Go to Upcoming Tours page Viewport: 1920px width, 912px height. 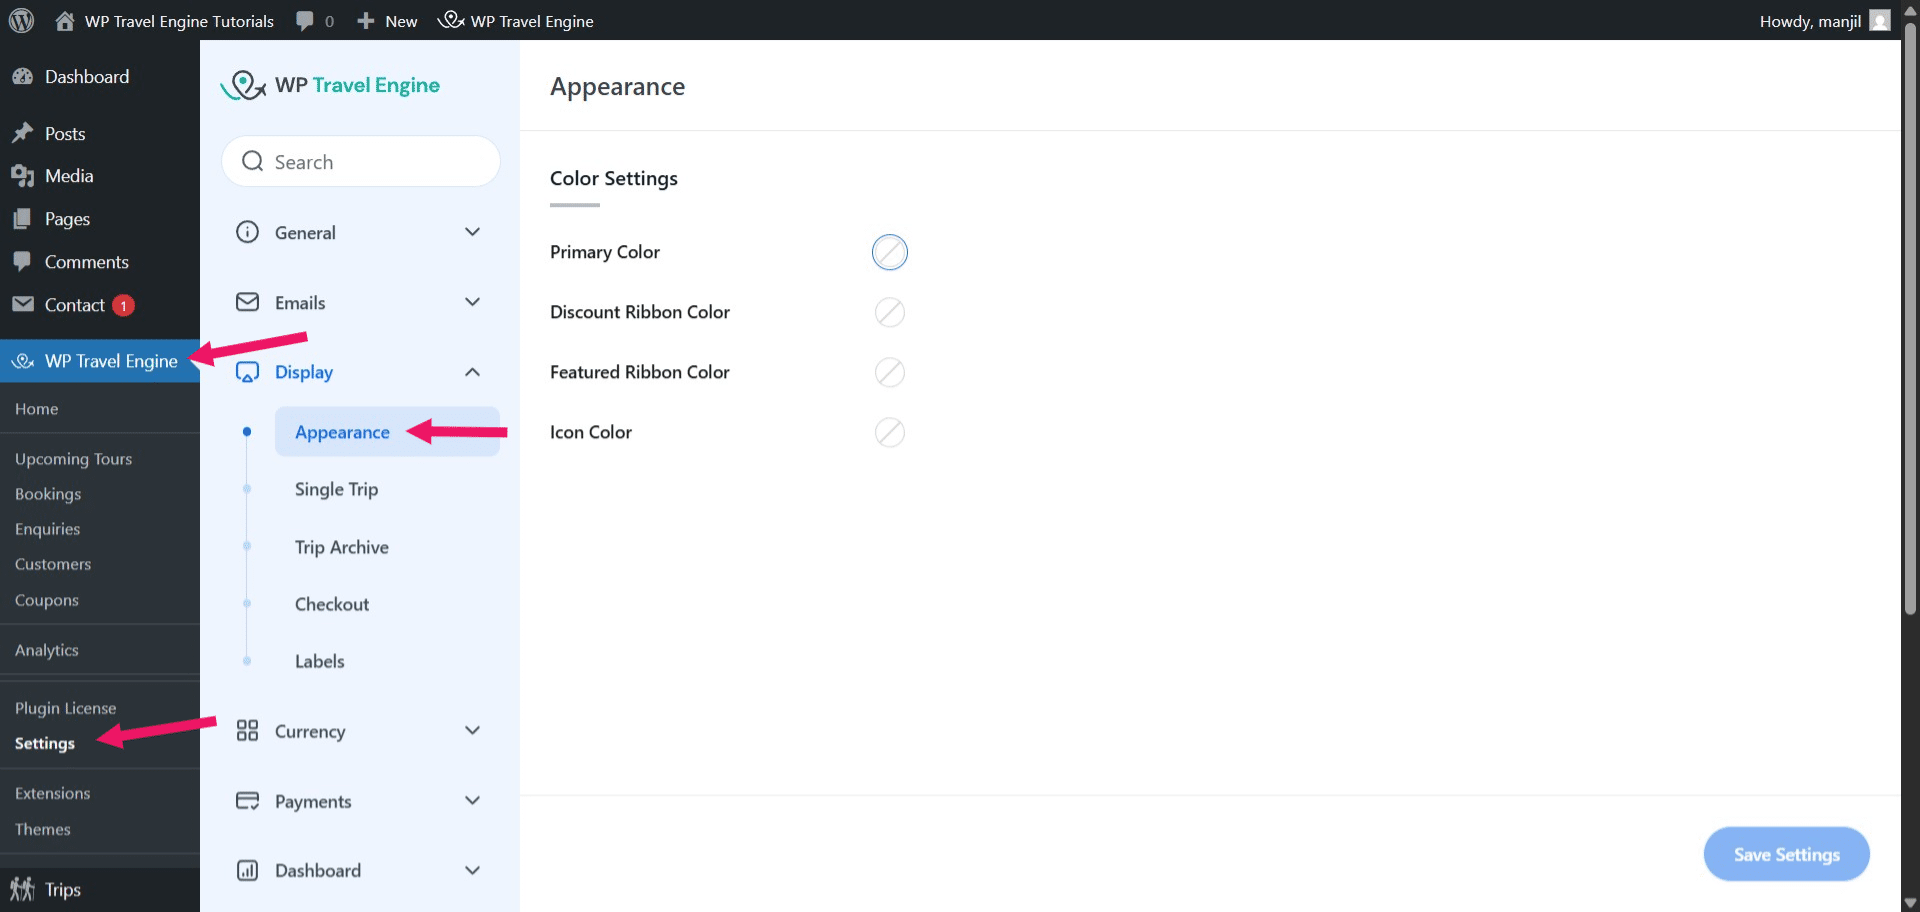[73, 459]
